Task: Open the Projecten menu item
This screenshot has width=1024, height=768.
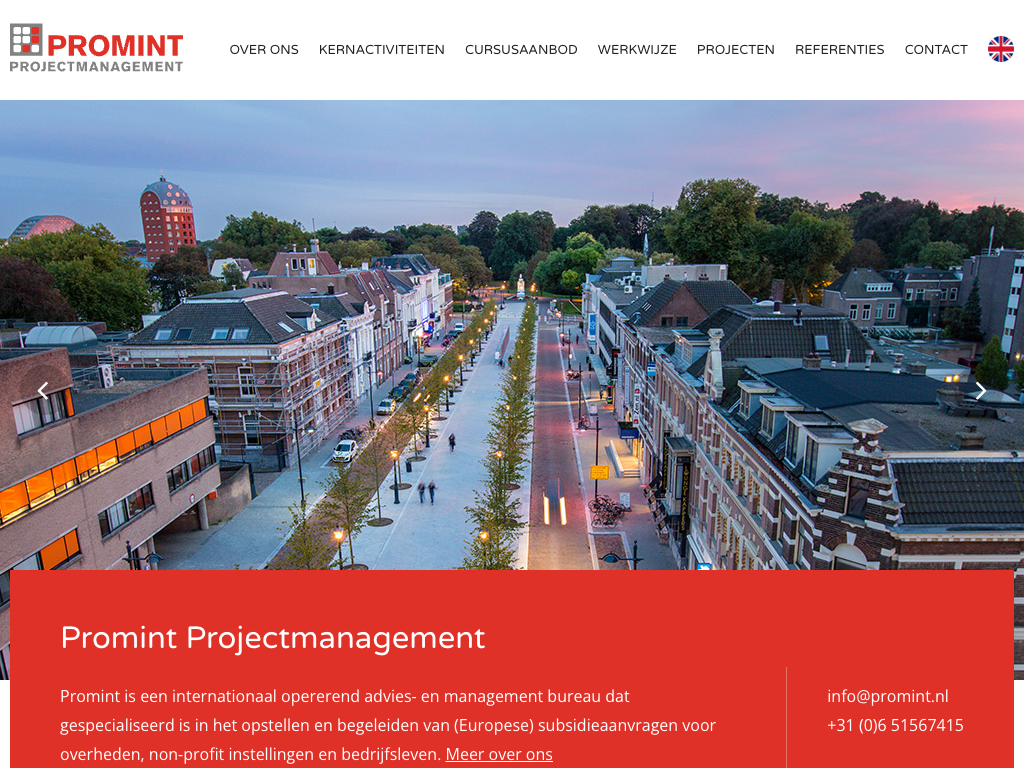Action: point(735,50)
